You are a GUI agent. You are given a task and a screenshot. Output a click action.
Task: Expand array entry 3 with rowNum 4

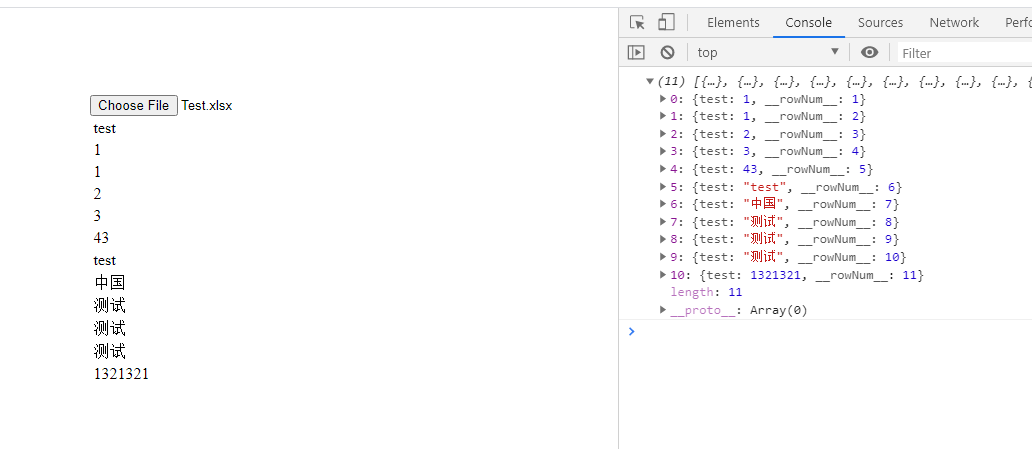(663, 151)
